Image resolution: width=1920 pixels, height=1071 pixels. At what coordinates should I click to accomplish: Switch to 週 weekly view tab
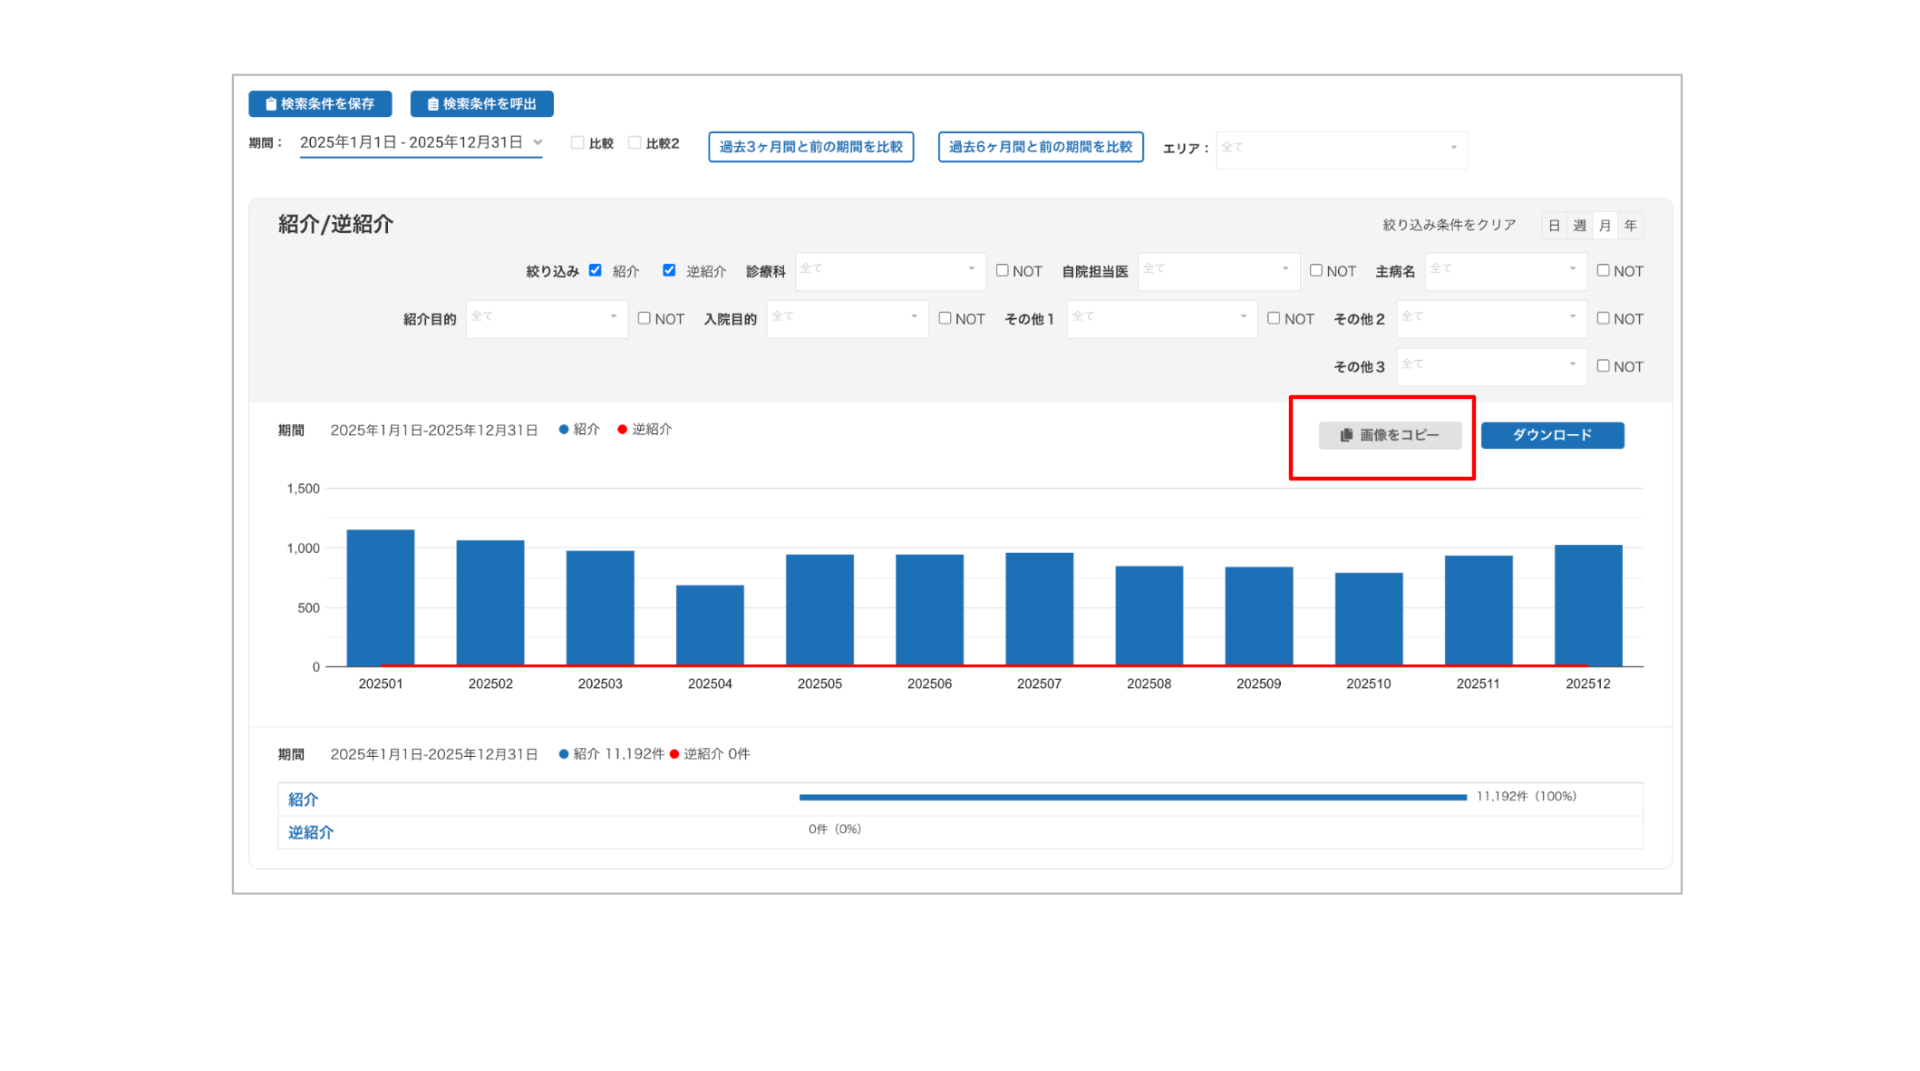pos(1580,226)
